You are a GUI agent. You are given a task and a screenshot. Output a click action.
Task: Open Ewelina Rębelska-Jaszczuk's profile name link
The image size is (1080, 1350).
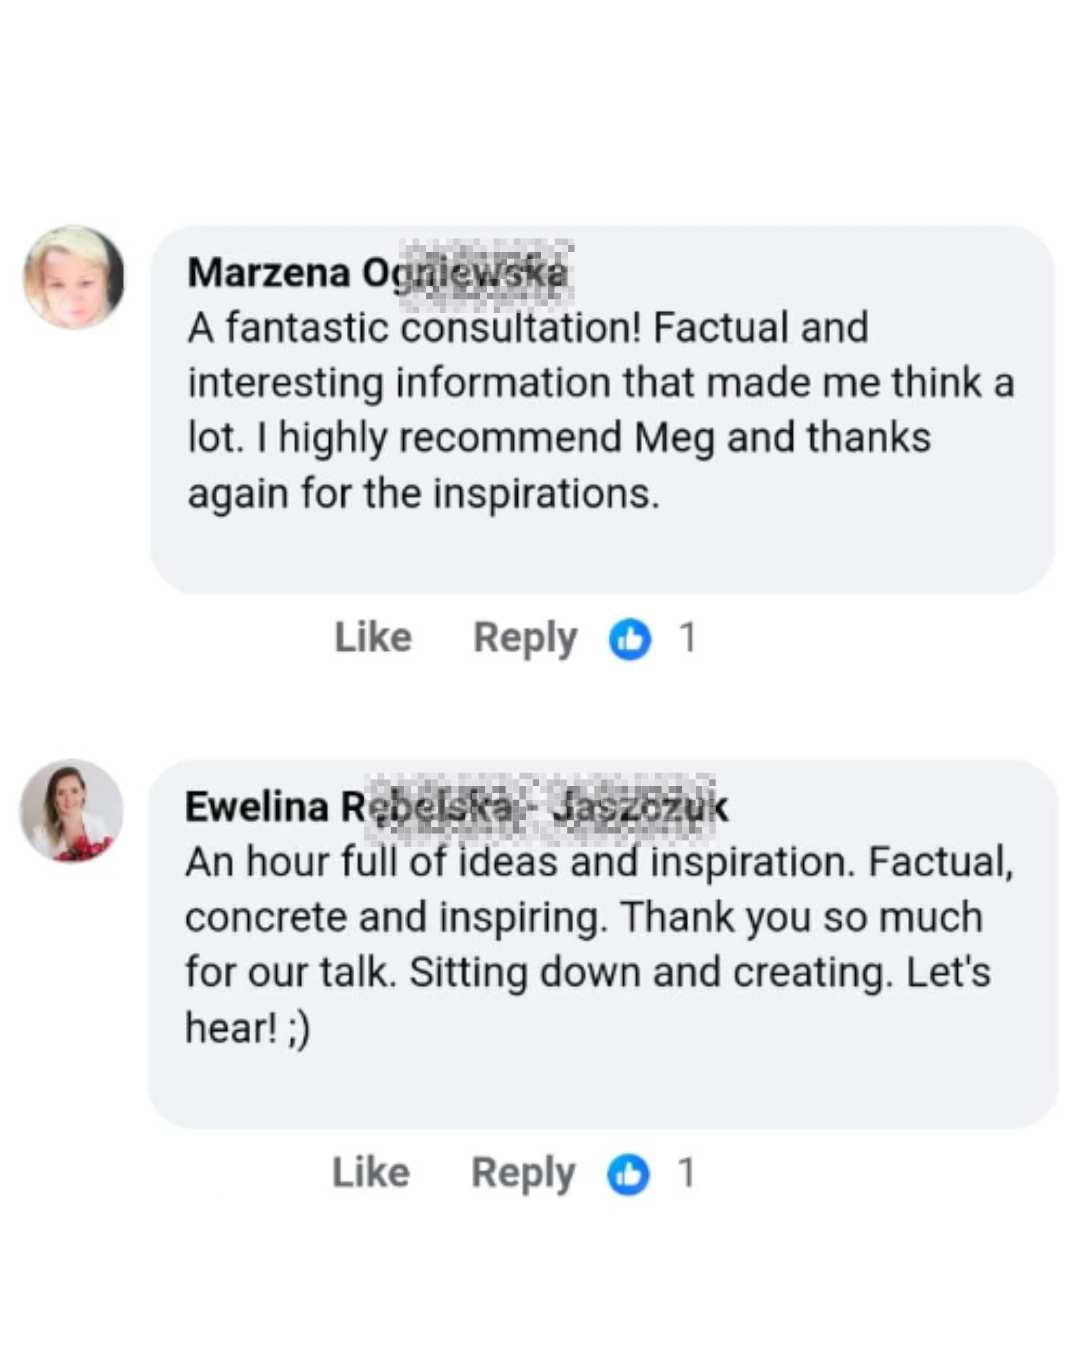(456, 806)
